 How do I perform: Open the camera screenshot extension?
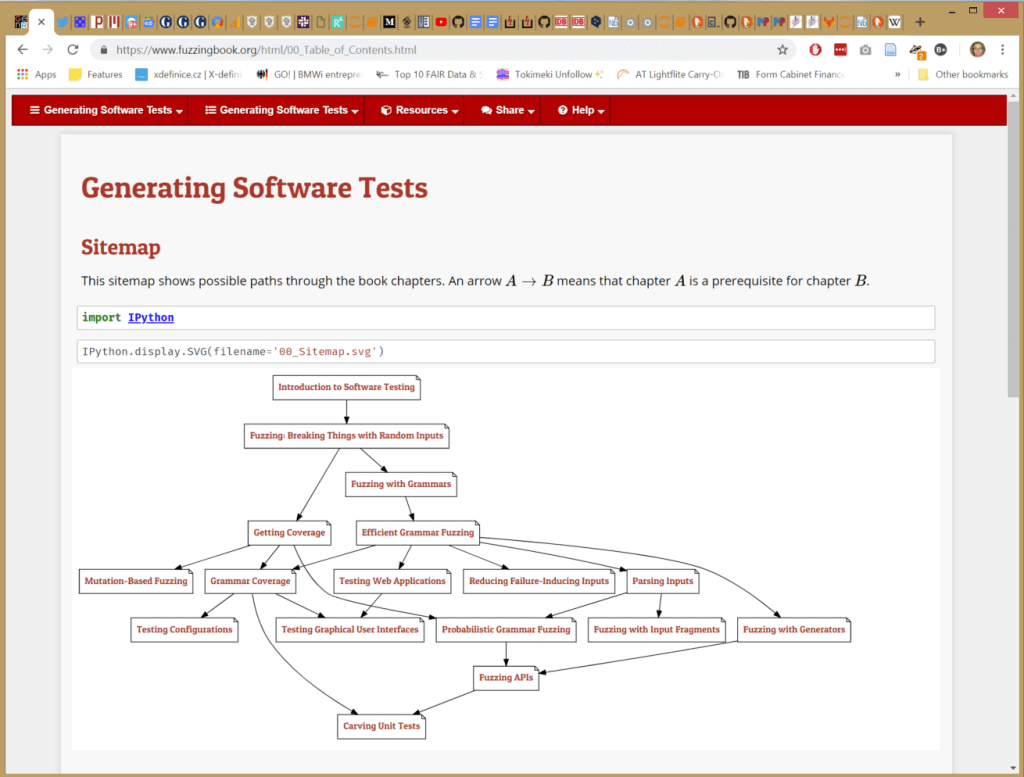click(x=865, y=48)
